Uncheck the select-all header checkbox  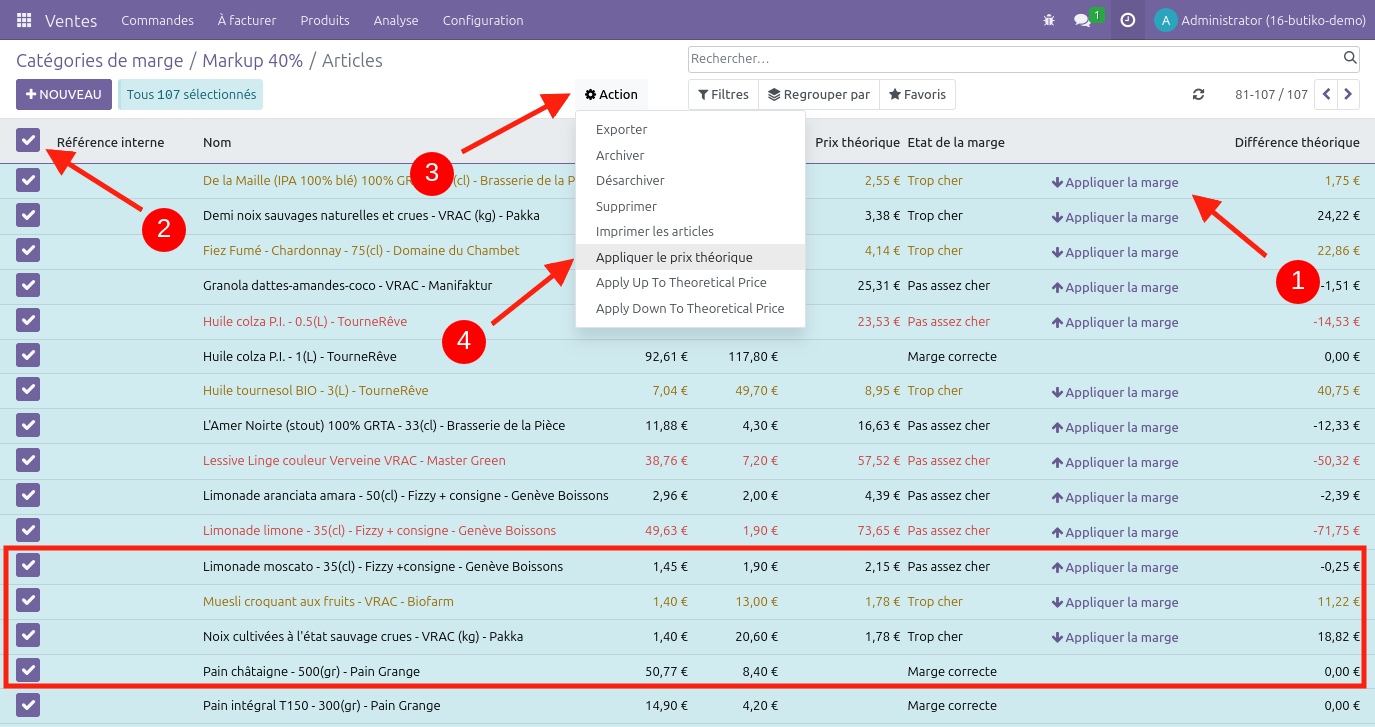(x=28, y=141)
